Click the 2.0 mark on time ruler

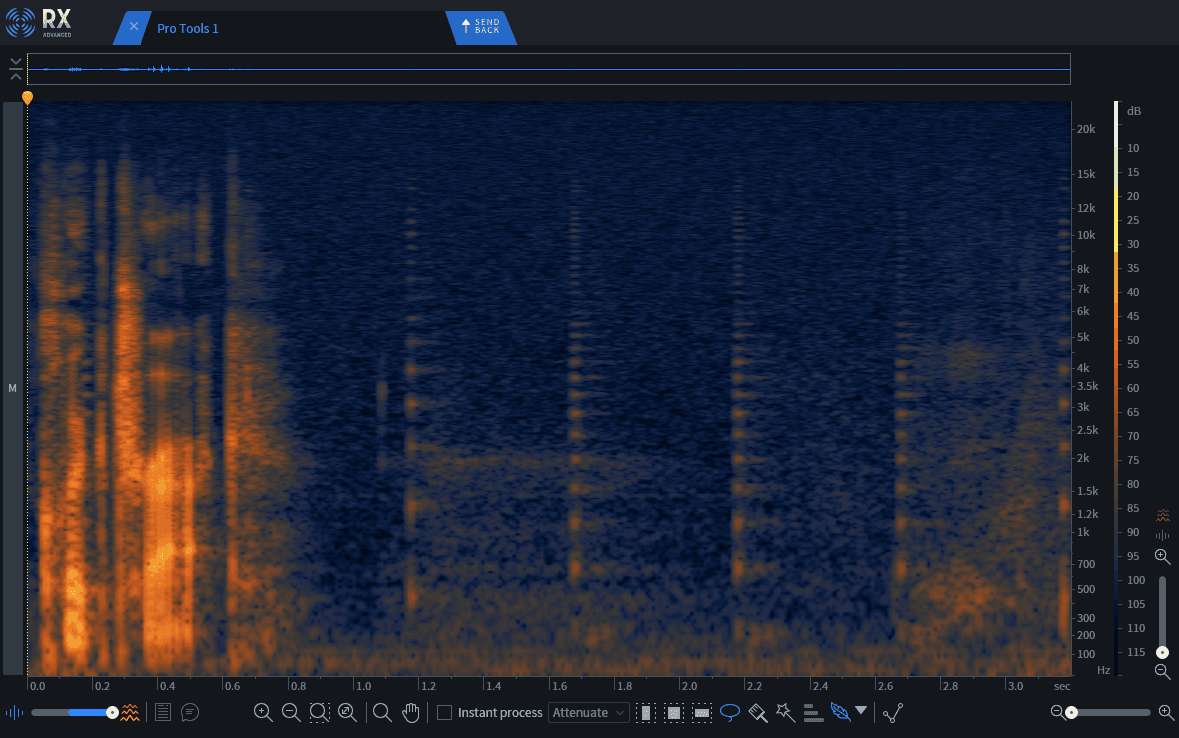[689, 686]
